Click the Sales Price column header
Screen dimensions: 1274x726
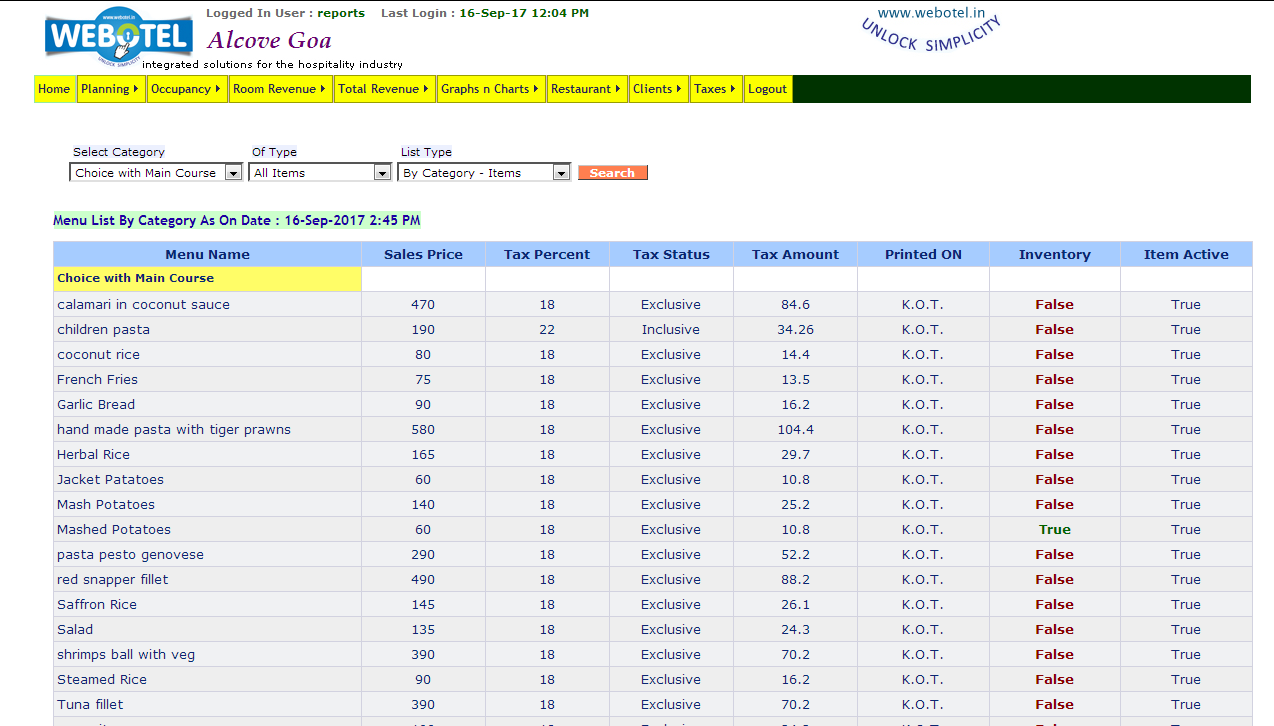point(423,254)
